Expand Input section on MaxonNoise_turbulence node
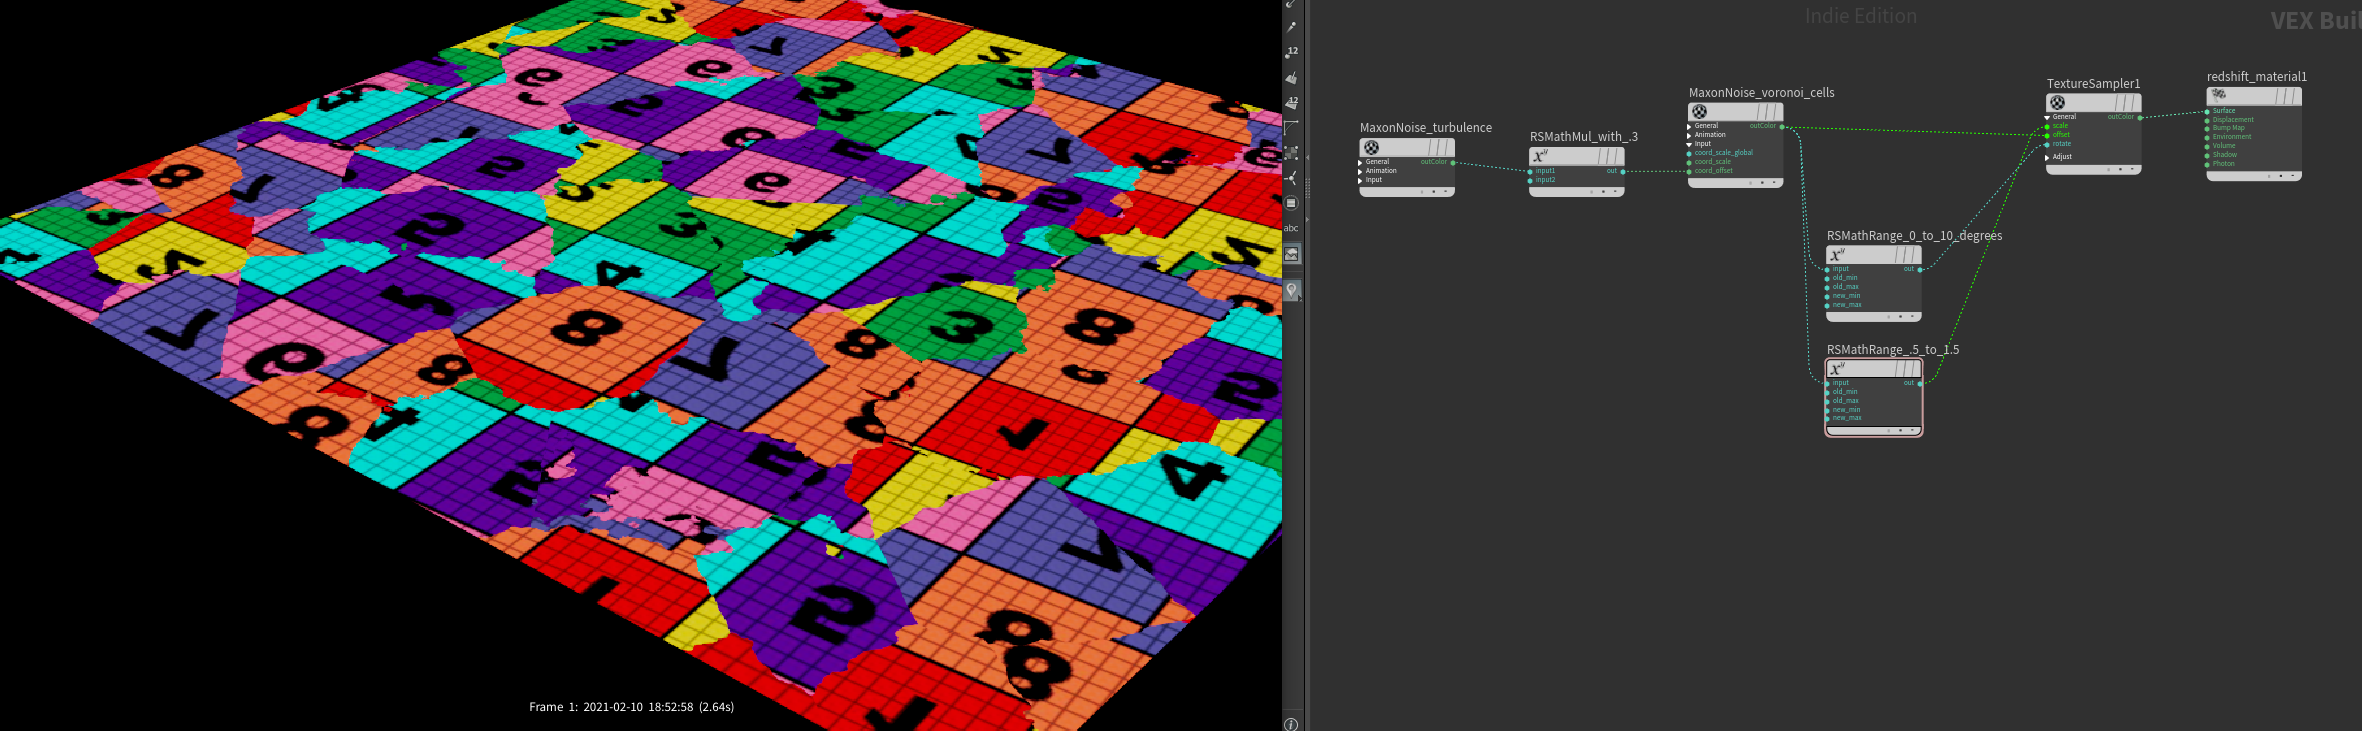The width and height of the screenshot is (2362, 731). 1361,180
